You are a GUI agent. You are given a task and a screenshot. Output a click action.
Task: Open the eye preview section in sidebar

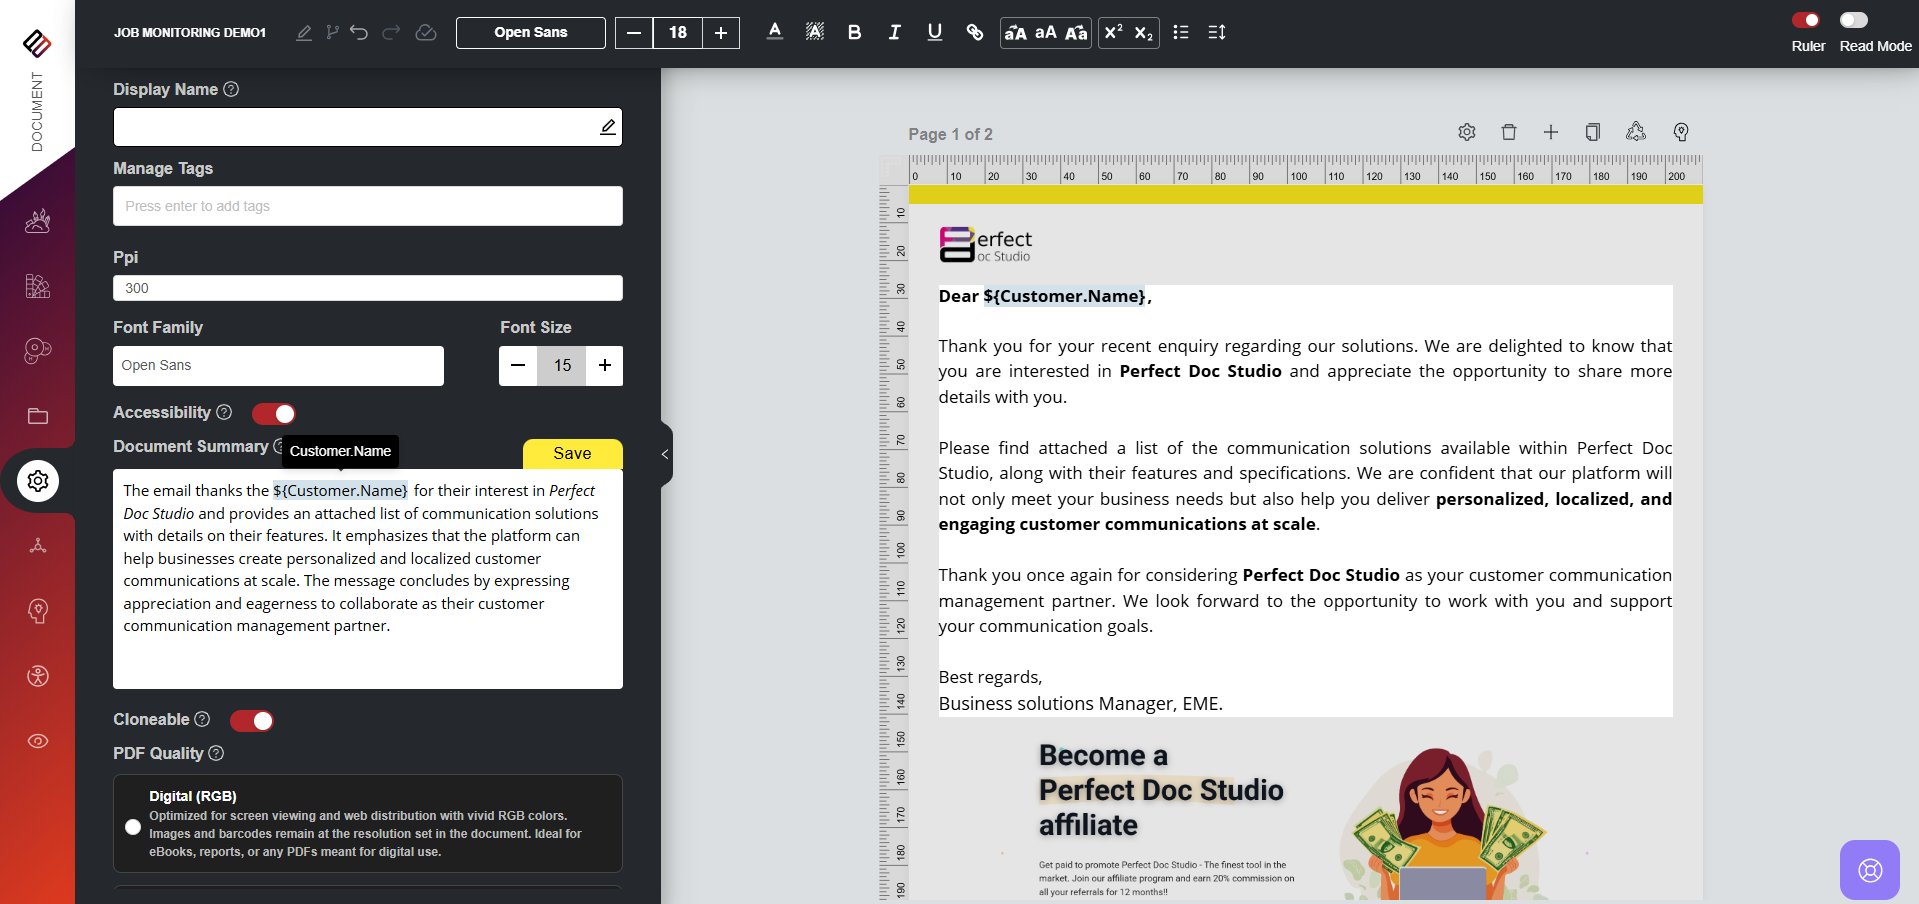coord(38,741)
